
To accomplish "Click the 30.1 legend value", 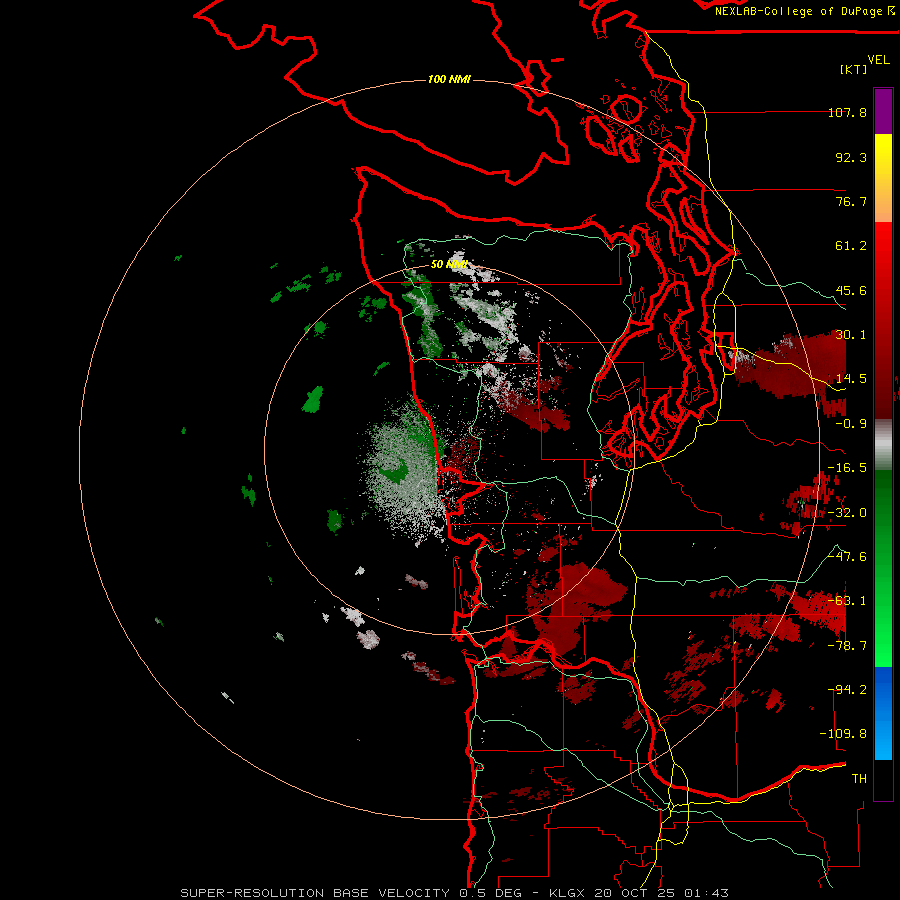I will click(x=851, y=335).
